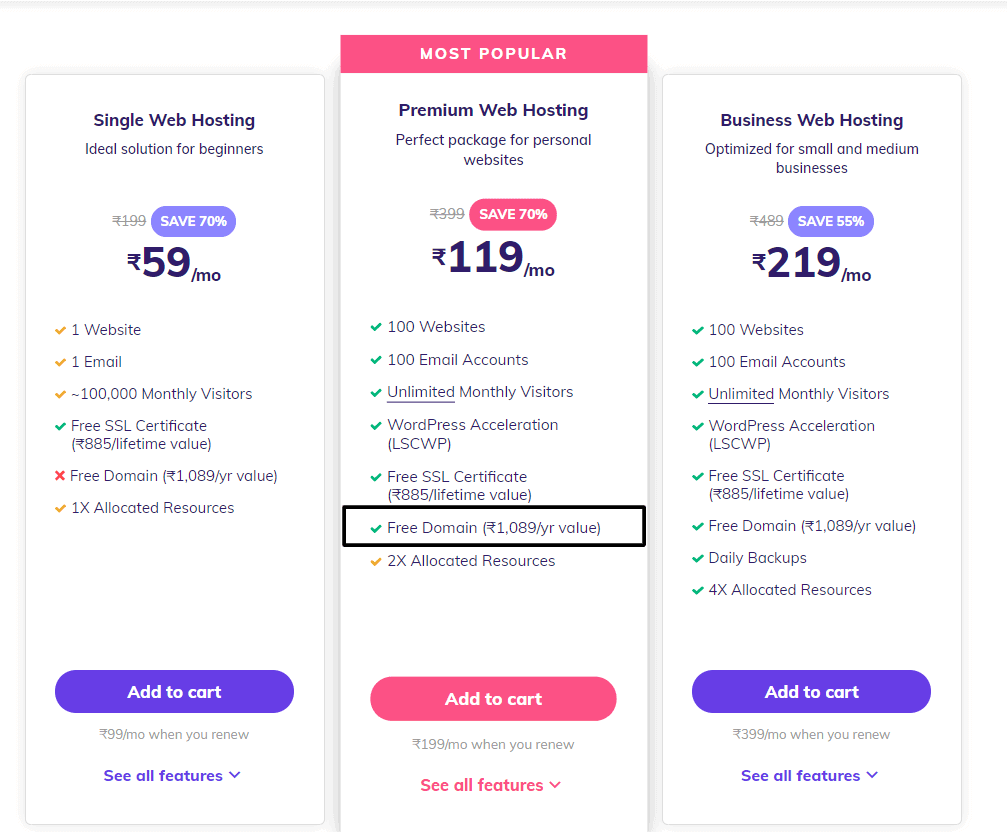This screenshot has height=832, width=1007.
Task: Click underlined Unlimited link in Premium plan
Action: [421, 392]
